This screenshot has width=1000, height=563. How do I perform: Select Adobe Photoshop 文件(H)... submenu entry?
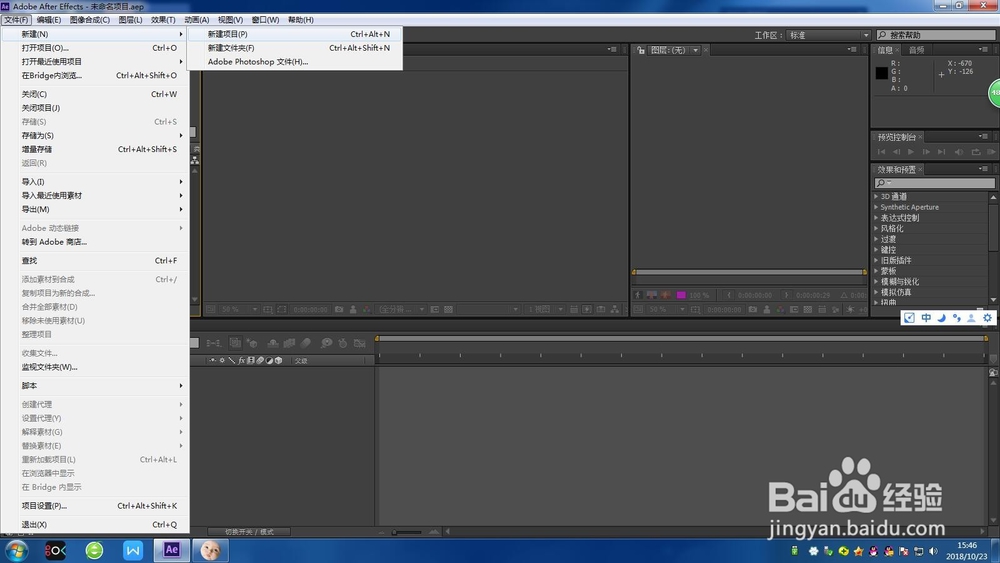[x=295, y=62]
